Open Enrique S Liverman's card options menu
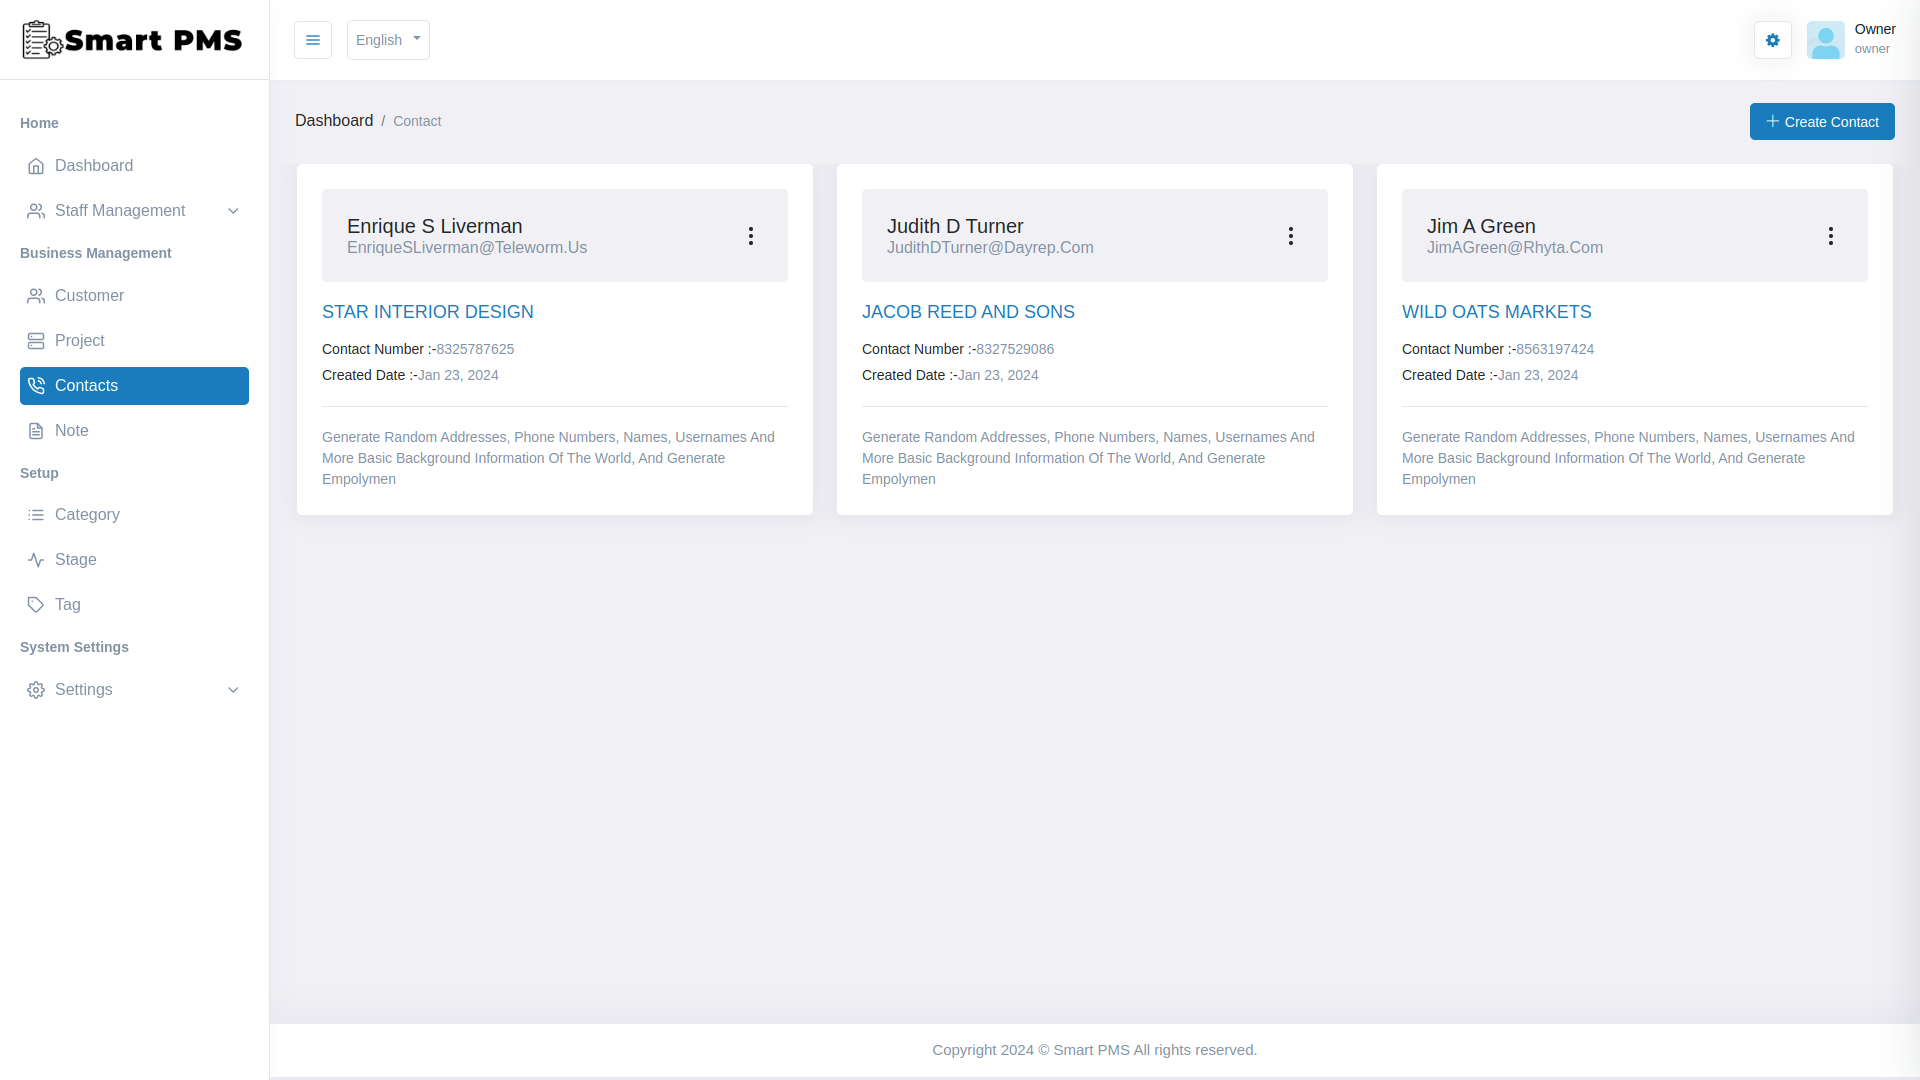Image resolution: width=1920 pixels, height=1080 pixels. click(751, 235)
